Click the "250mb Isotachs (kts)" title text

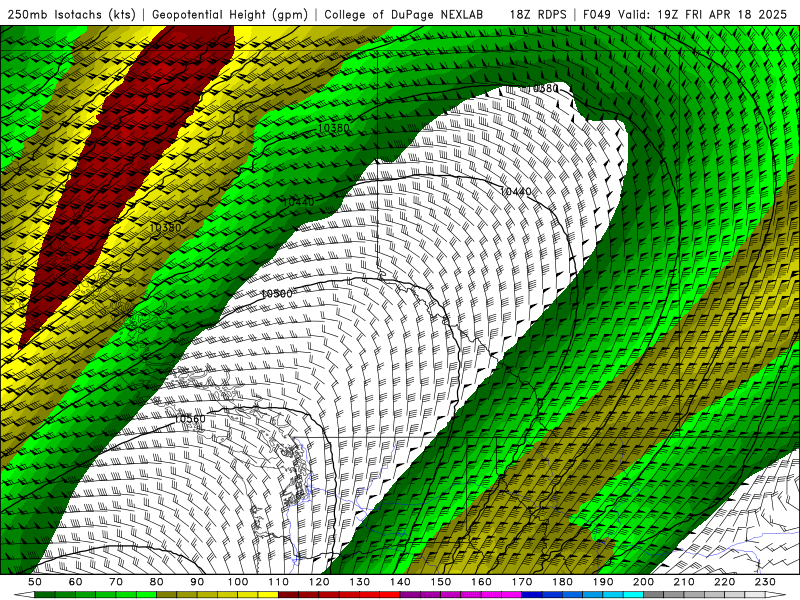pos(71,15)
